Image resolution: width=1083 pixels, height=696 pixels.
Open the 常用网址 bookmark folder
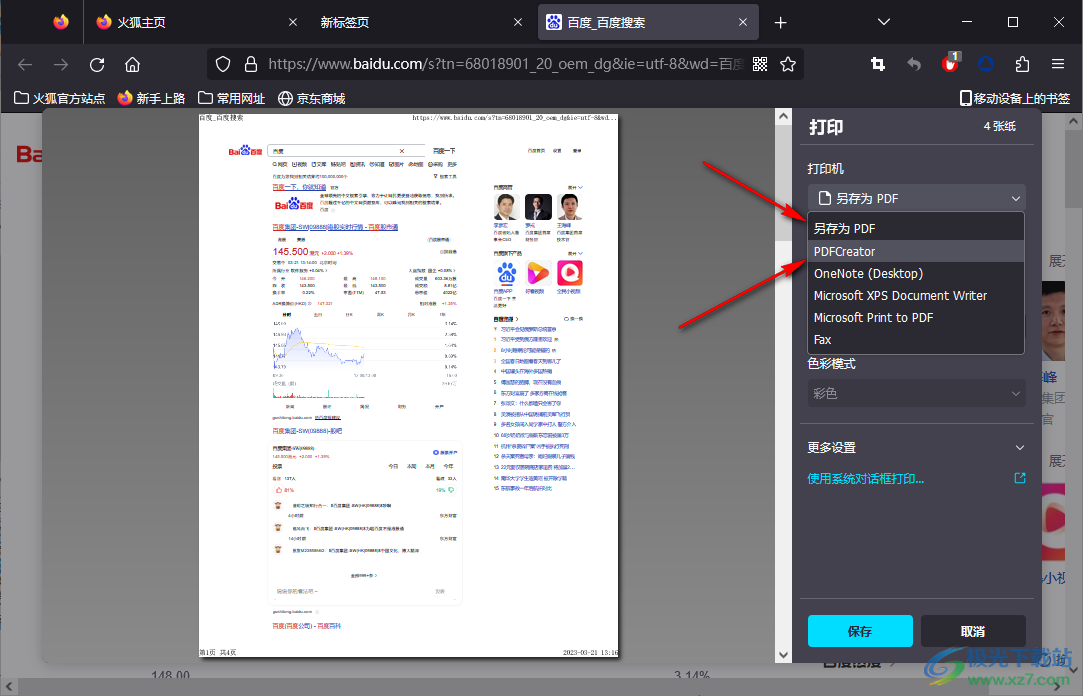point(231,98)
